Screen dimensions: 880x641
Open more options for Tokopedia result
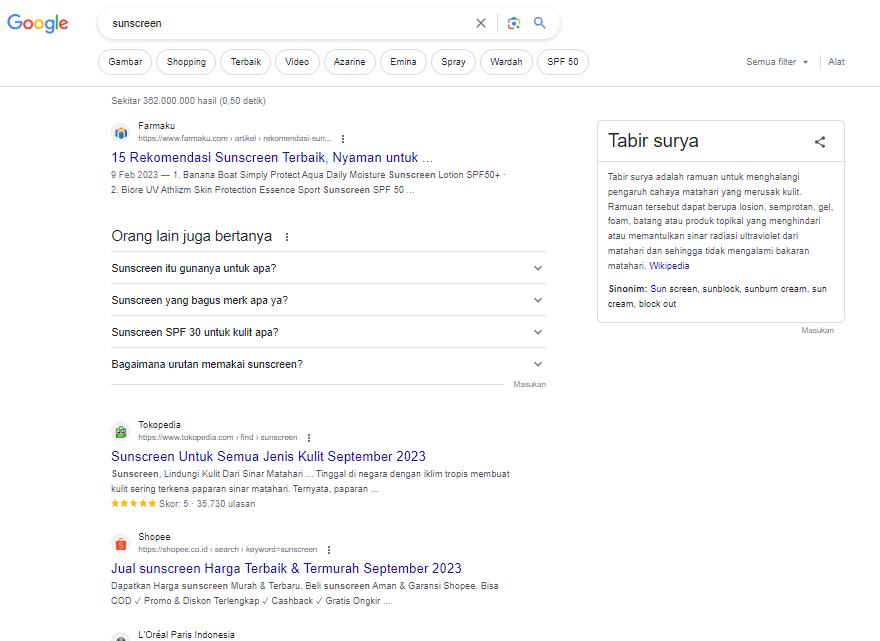coord(309,438)
